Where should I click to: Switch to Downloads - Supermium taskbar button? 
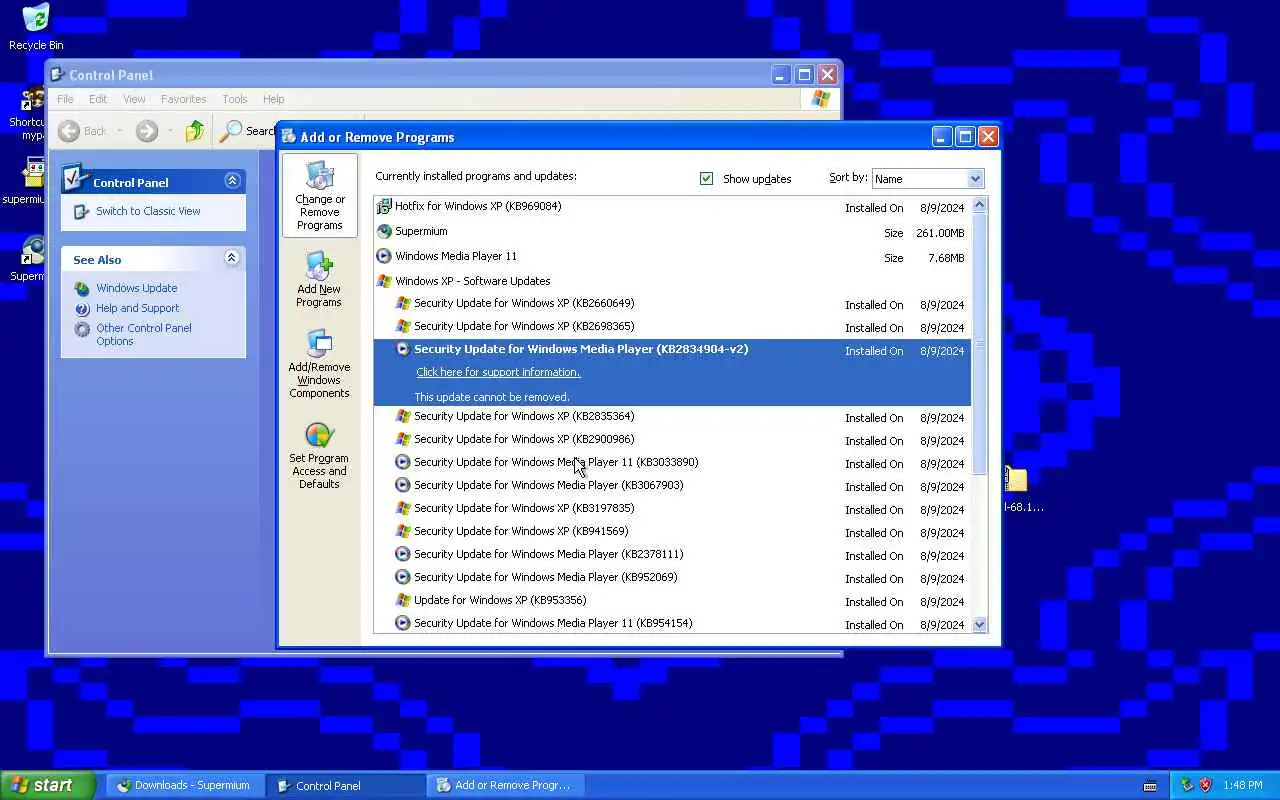(186, 785)
